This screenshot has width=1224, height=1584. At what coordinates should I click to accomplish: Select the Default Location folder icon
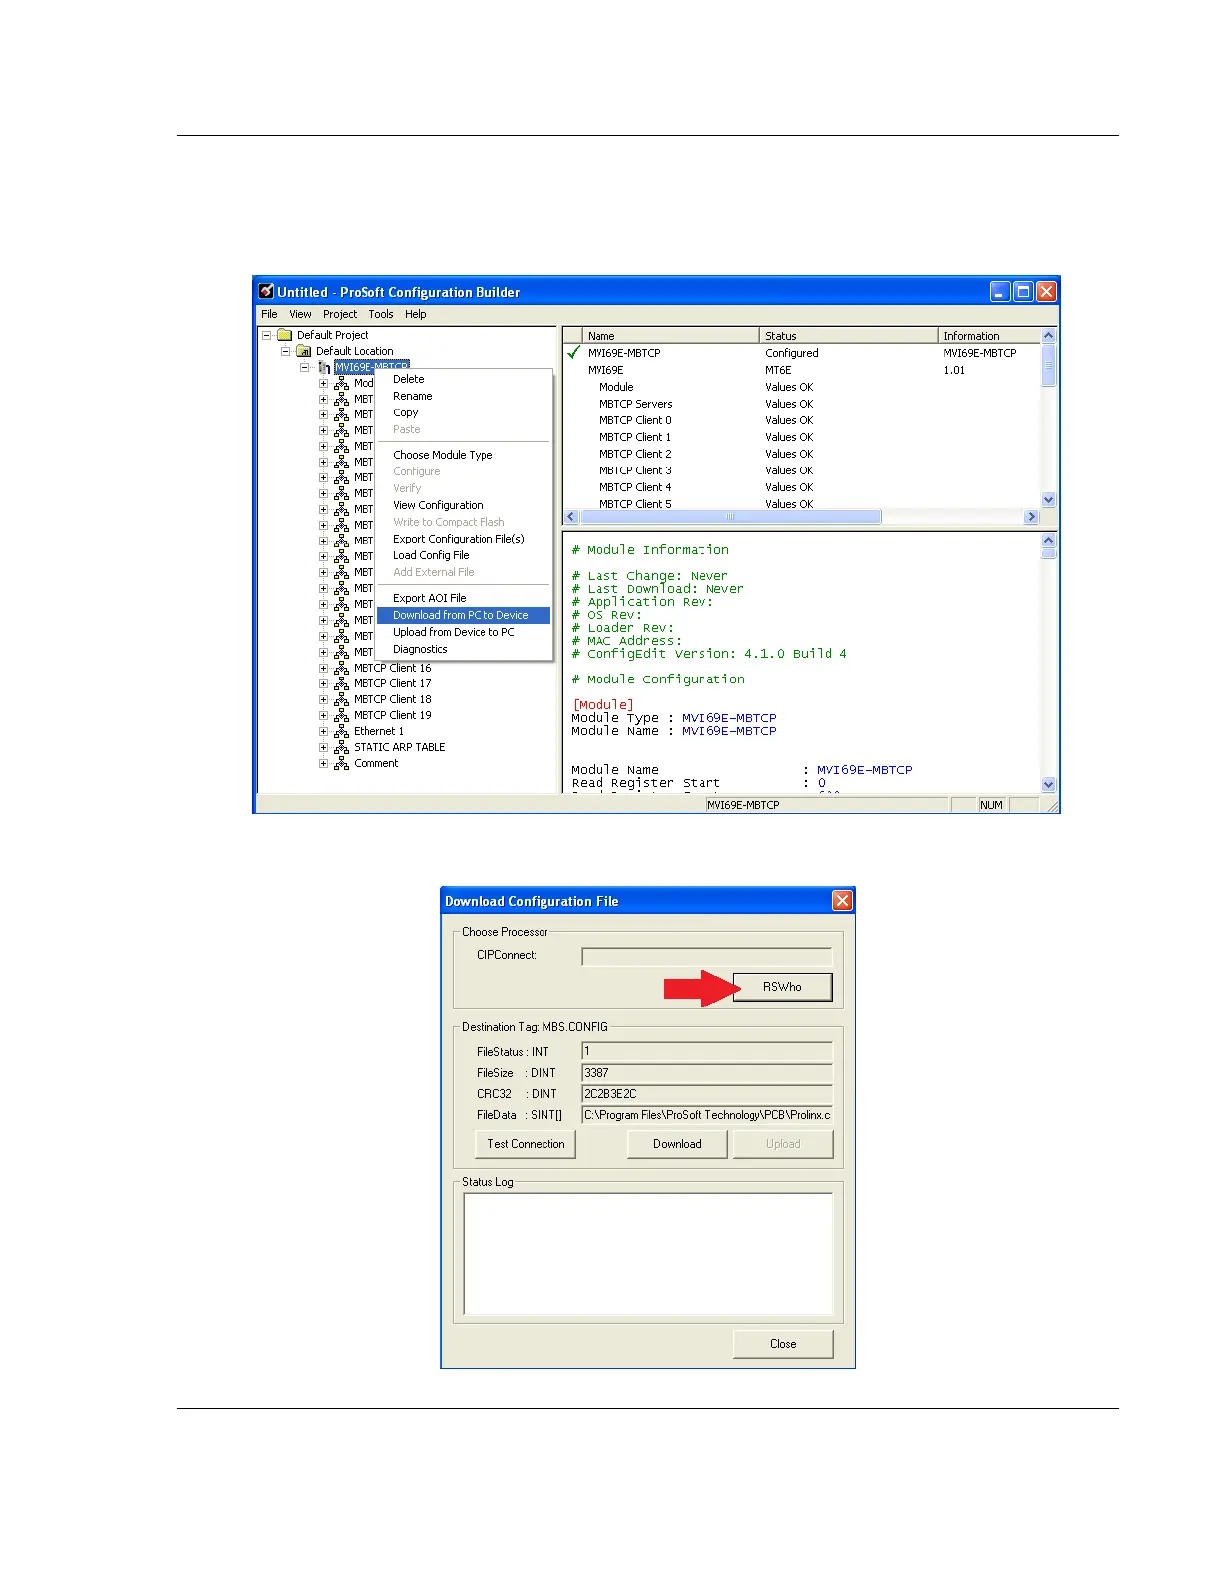click(304, 351)
